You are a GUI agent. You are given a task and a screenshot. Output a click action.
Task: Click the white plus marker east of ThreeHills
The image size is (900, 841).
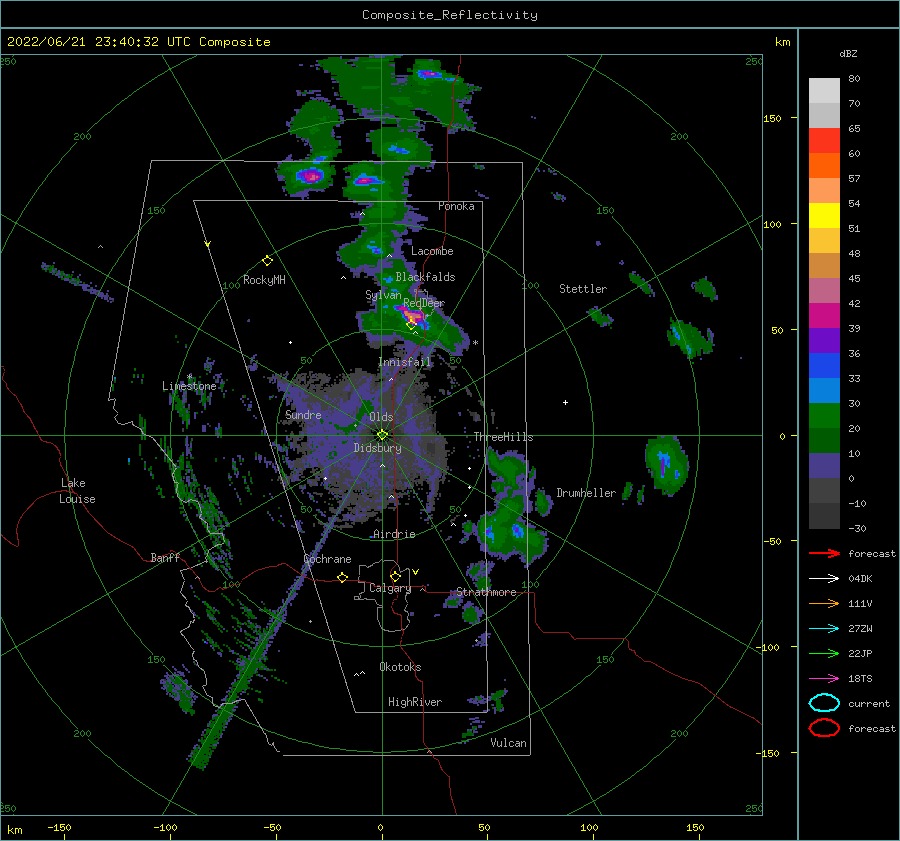[x=565, y=402]
